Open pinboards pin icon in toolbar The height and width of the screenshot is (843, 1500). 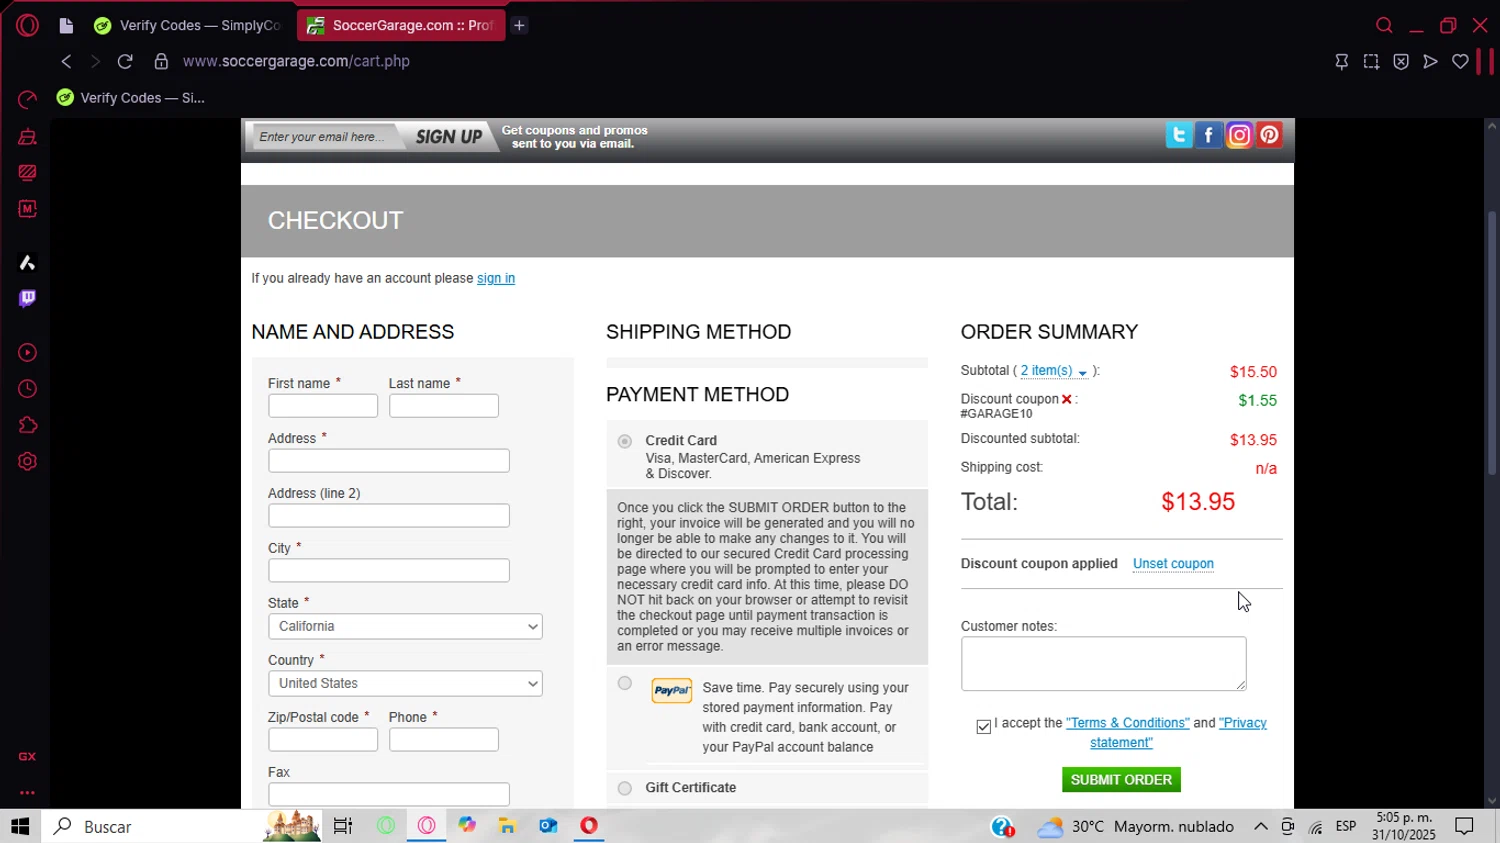tap(1342, 61)
